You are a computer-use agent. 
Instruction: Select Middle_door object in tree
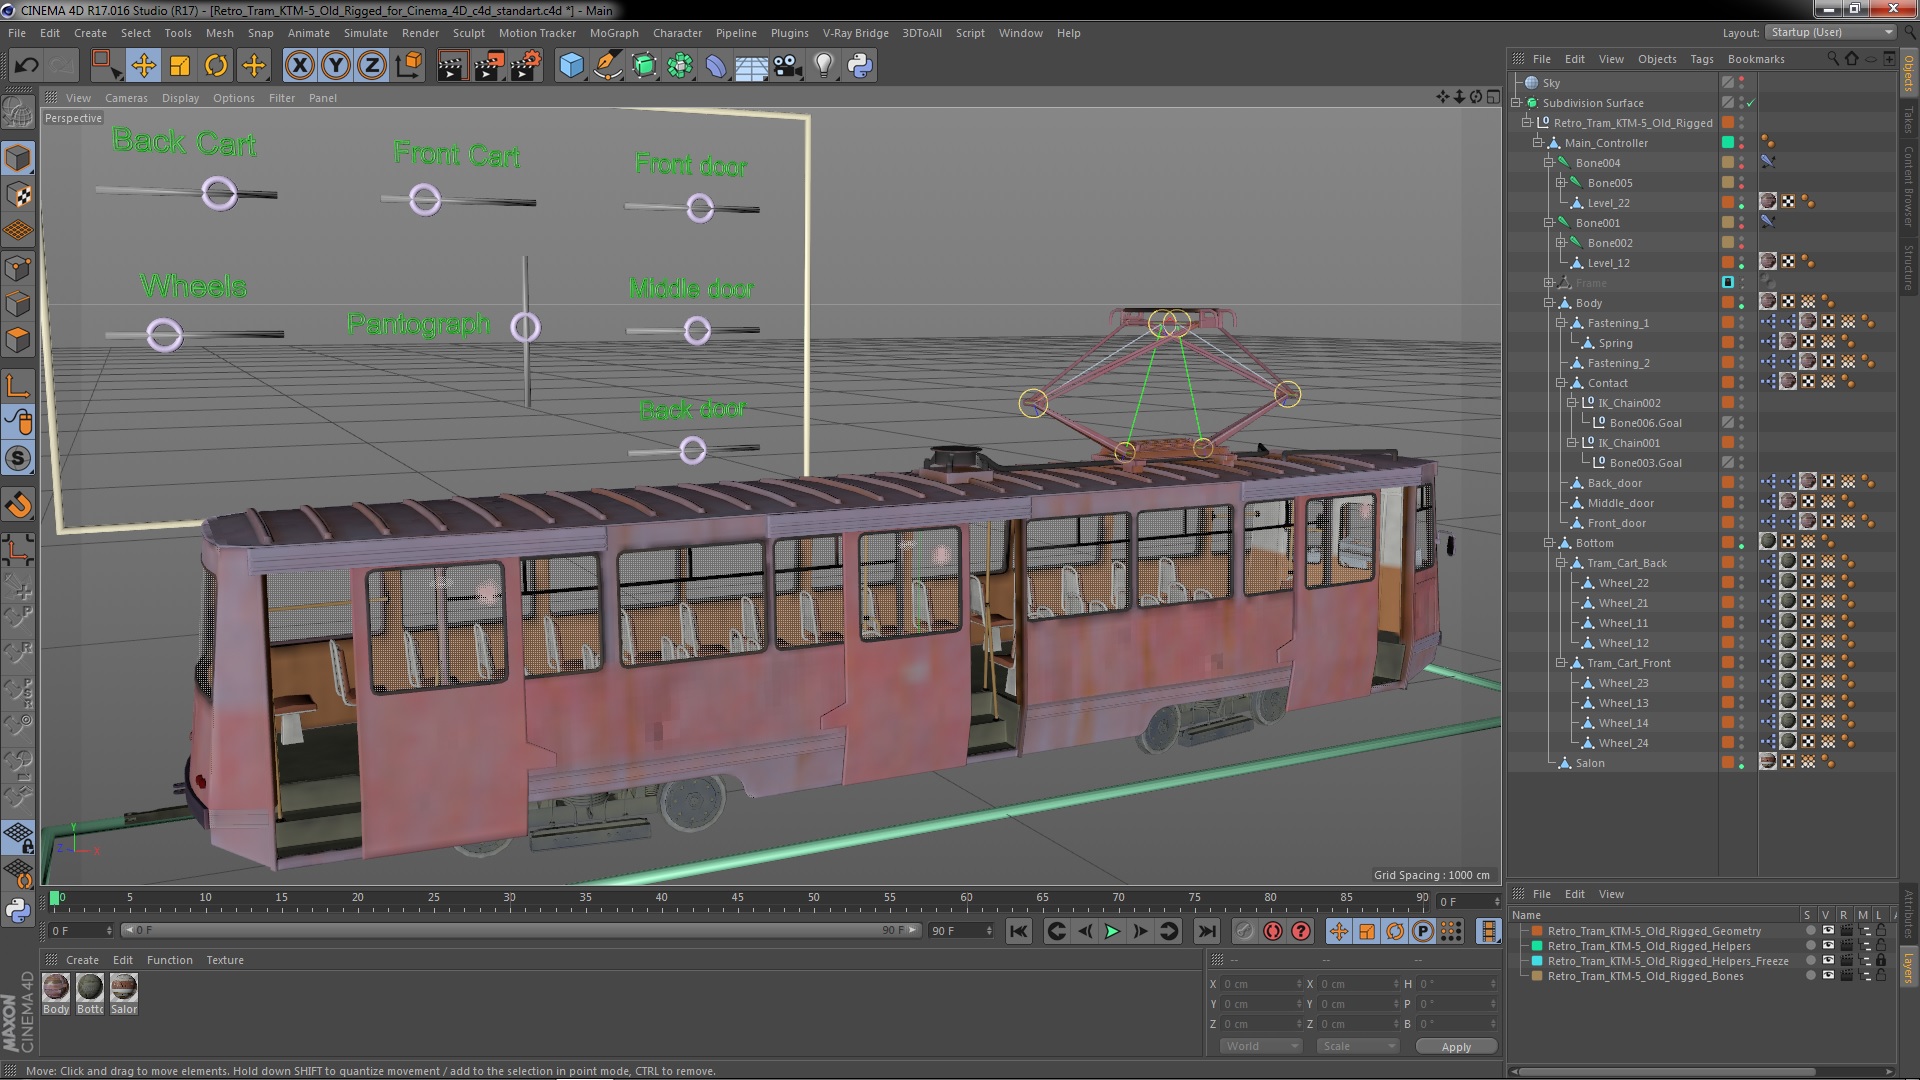click(1620, 503)
